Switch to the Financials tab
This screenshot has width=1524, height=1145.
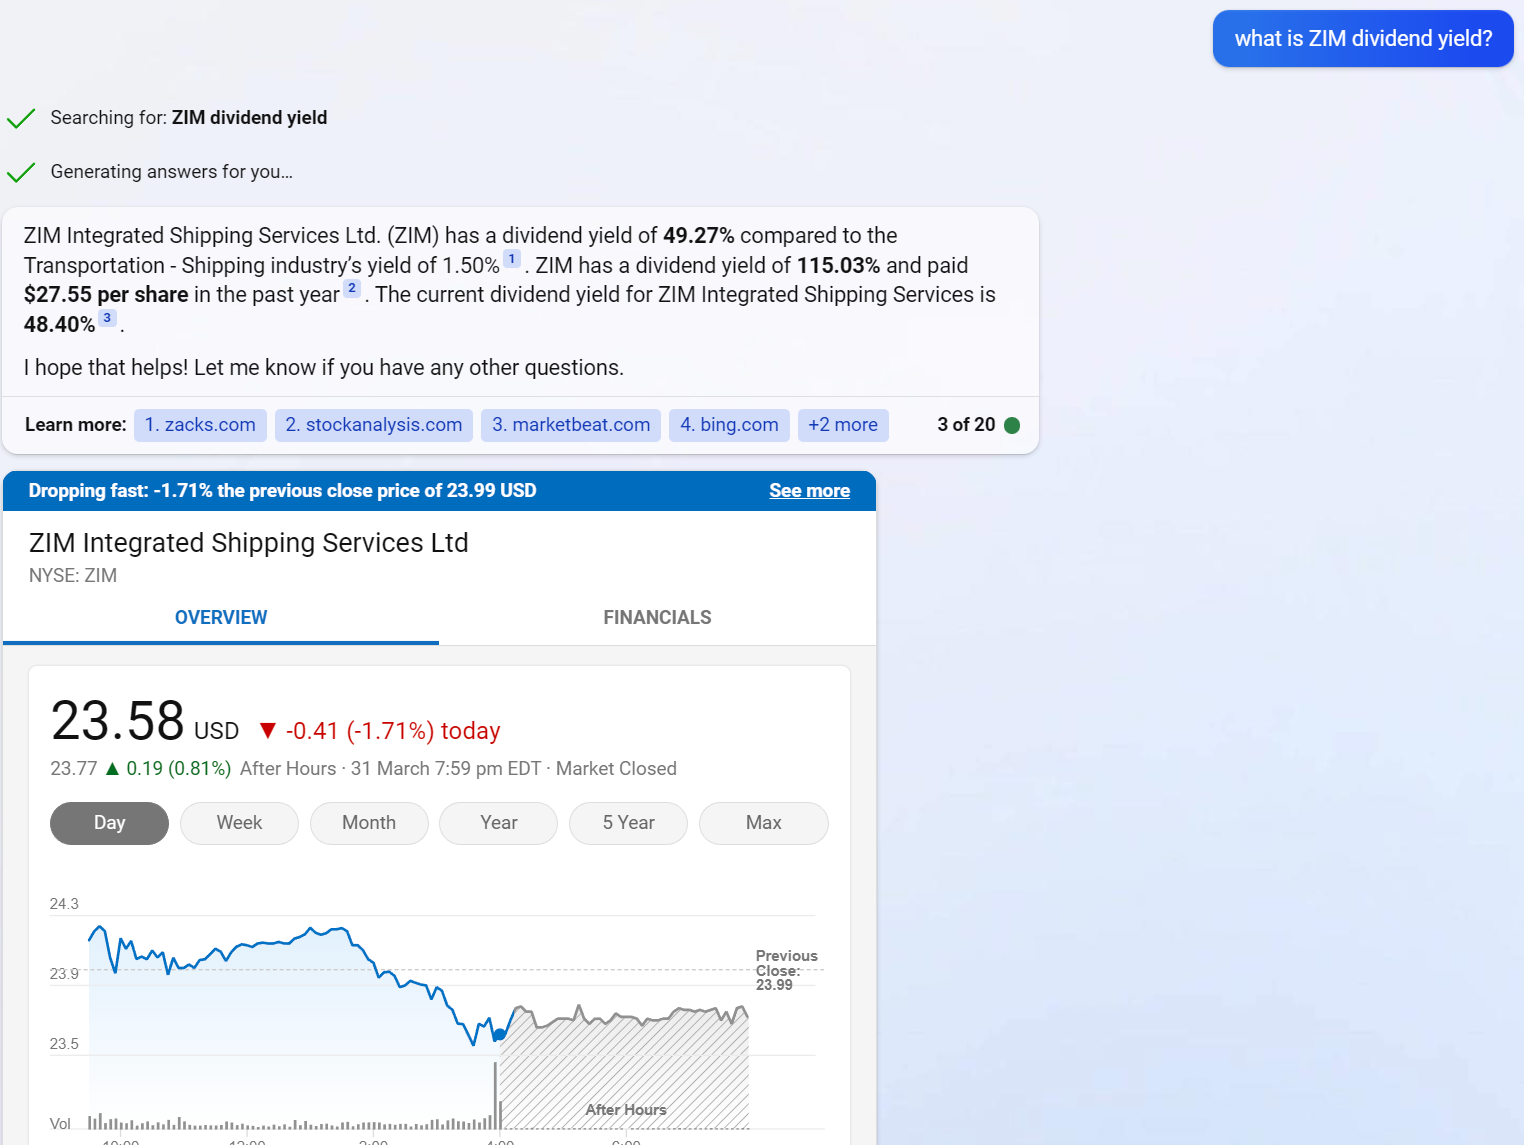pyautogui.click(x=657, y=618)
